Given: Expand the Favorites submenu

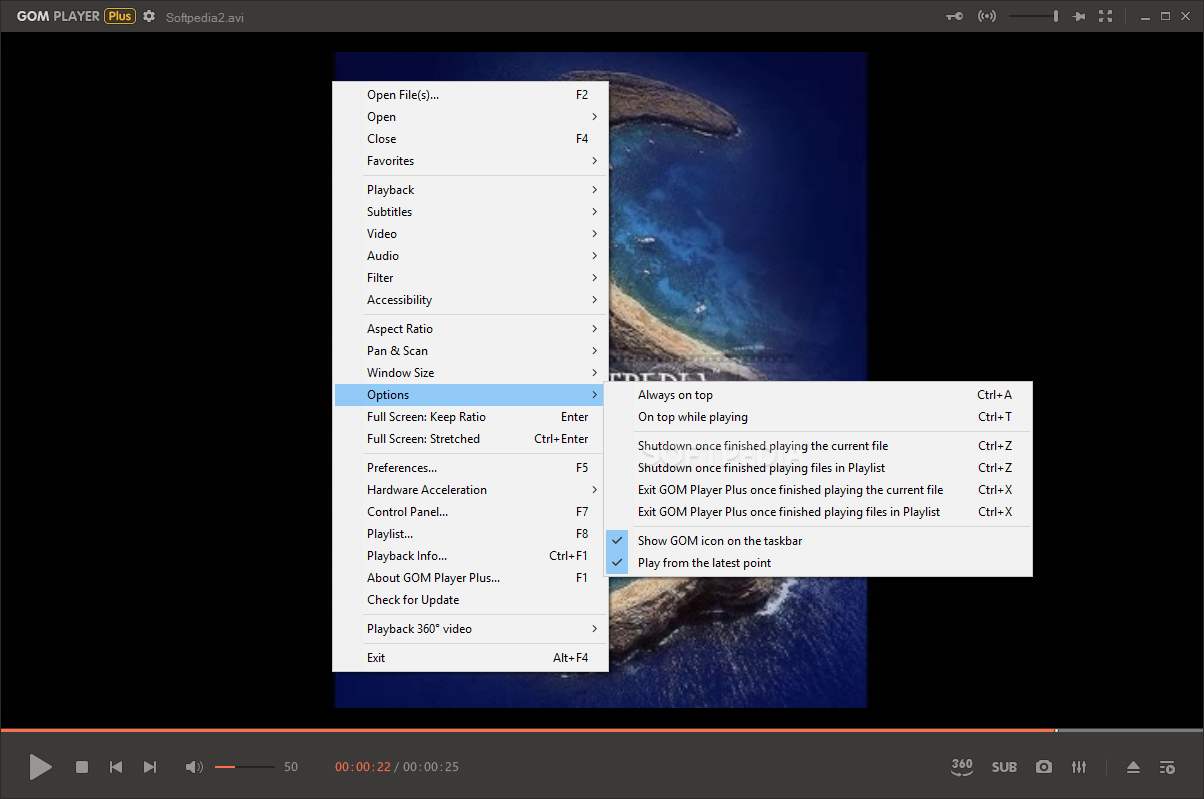Looking at the screenshot, I should point(470,161).
